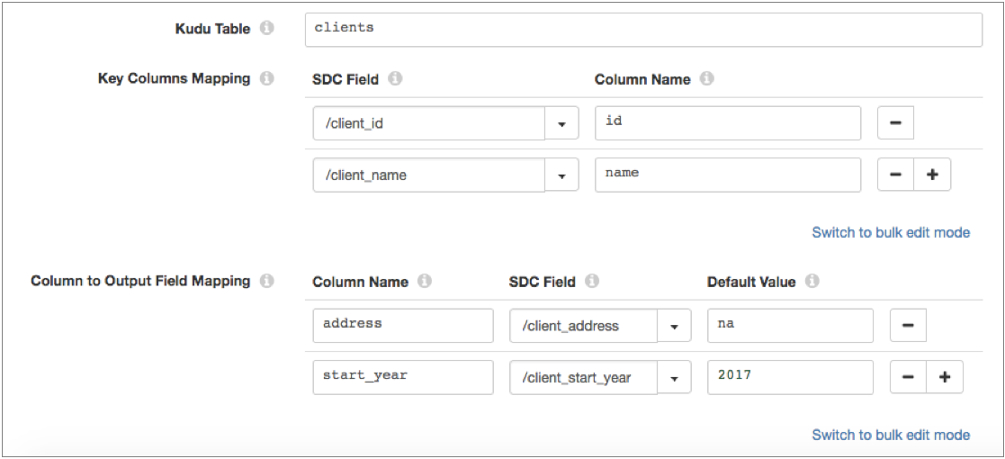
Task: Click info icon beside Key Columns Mapping
Action: coord(267,79)
